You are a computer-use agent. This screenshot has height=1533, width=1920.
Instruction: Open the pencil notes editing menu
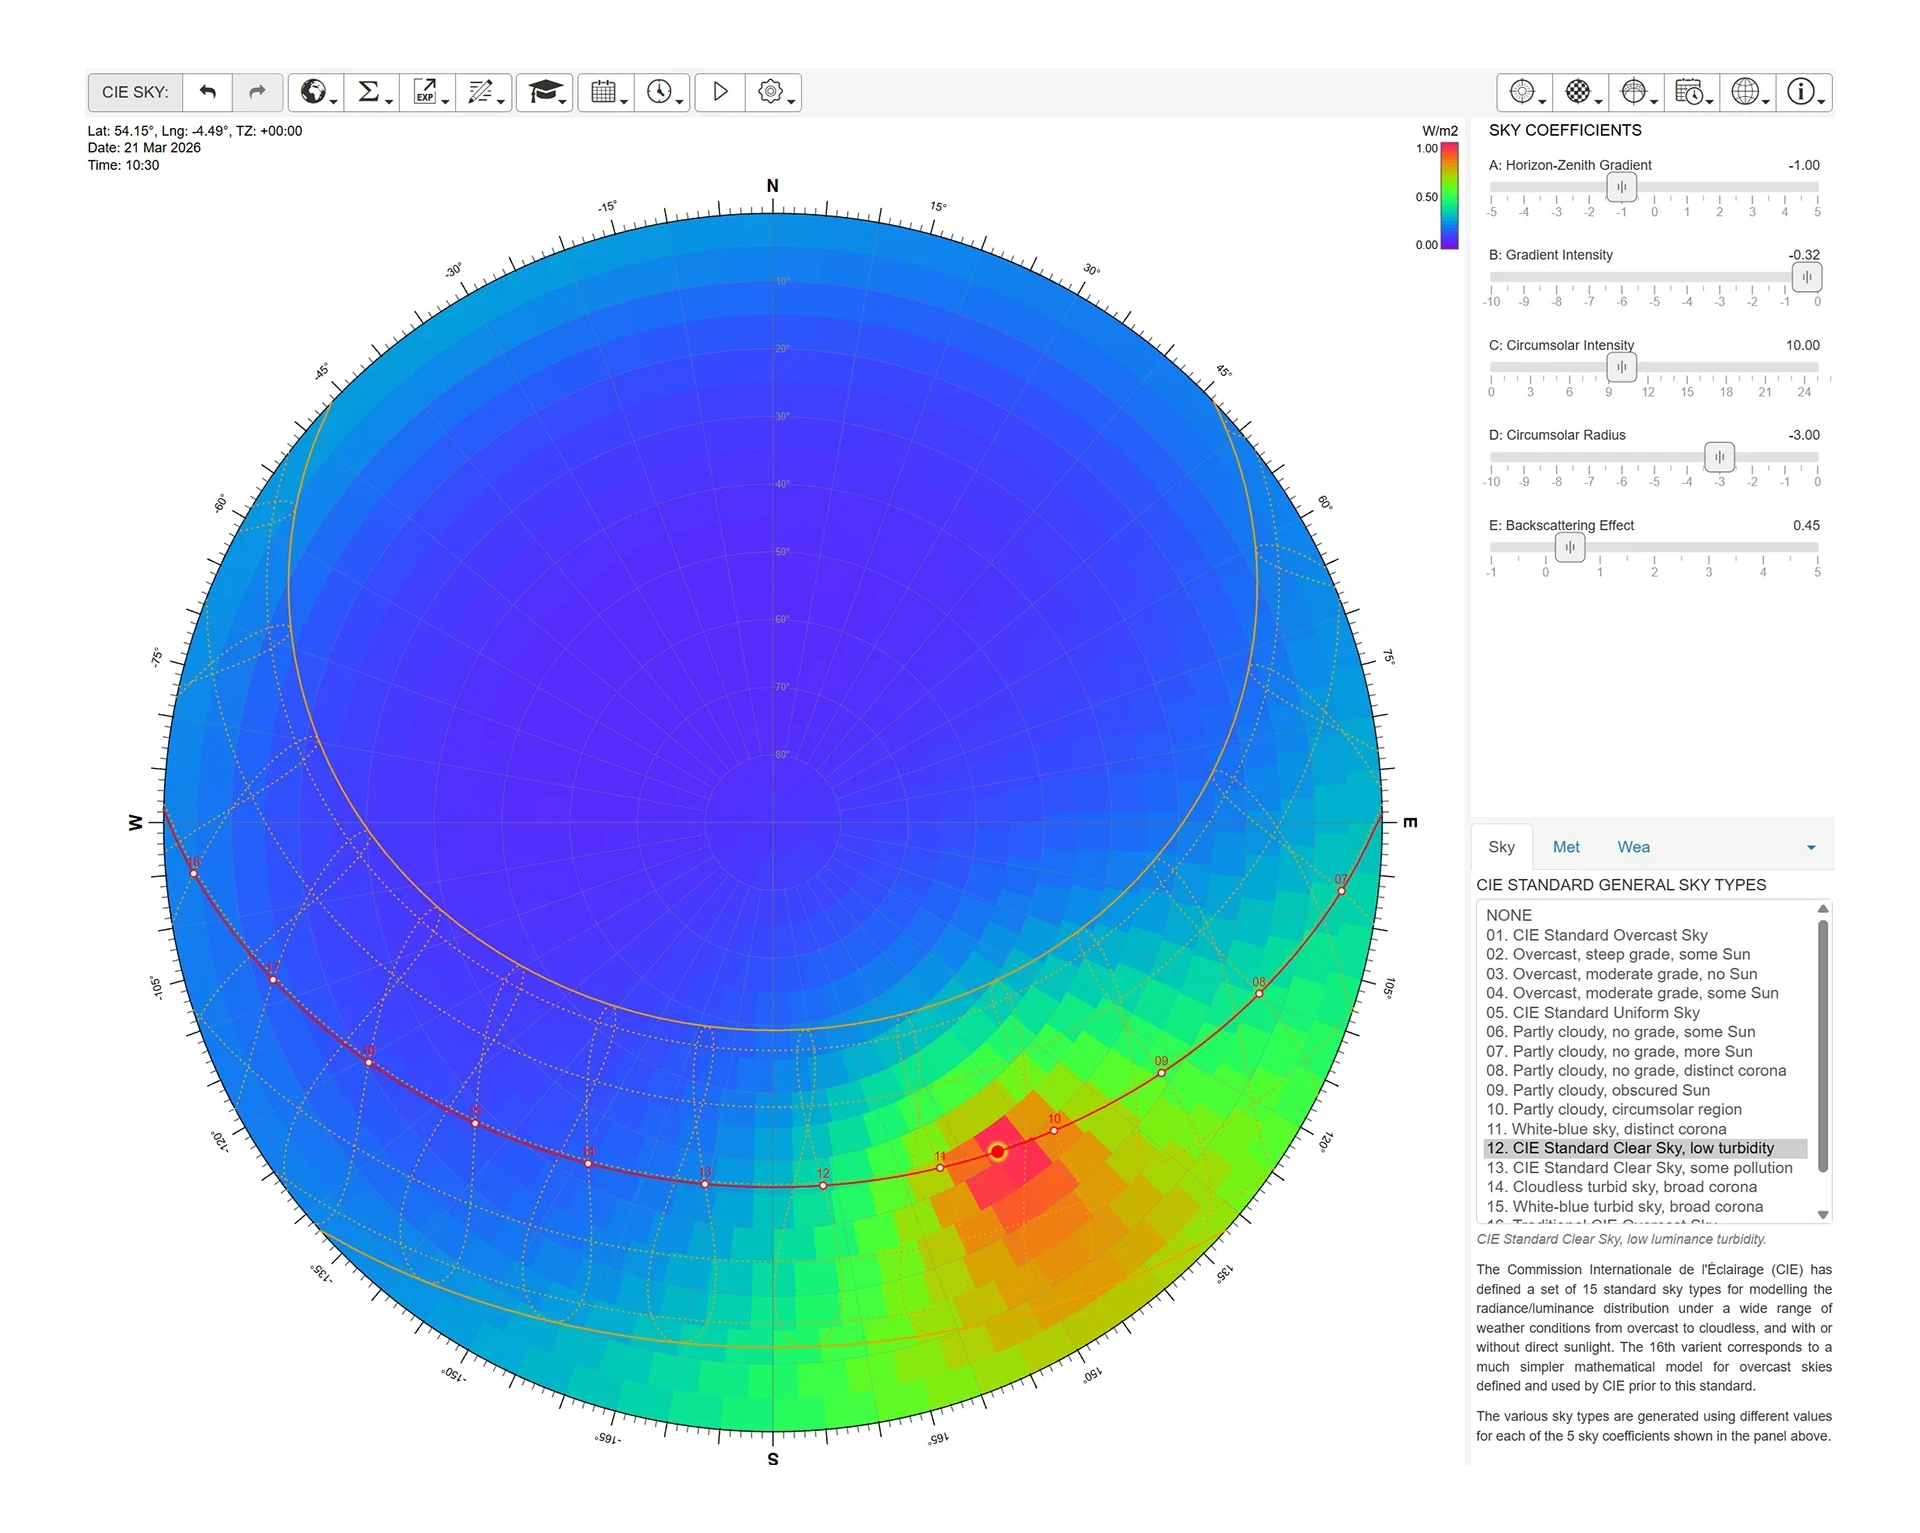point(485,92)
